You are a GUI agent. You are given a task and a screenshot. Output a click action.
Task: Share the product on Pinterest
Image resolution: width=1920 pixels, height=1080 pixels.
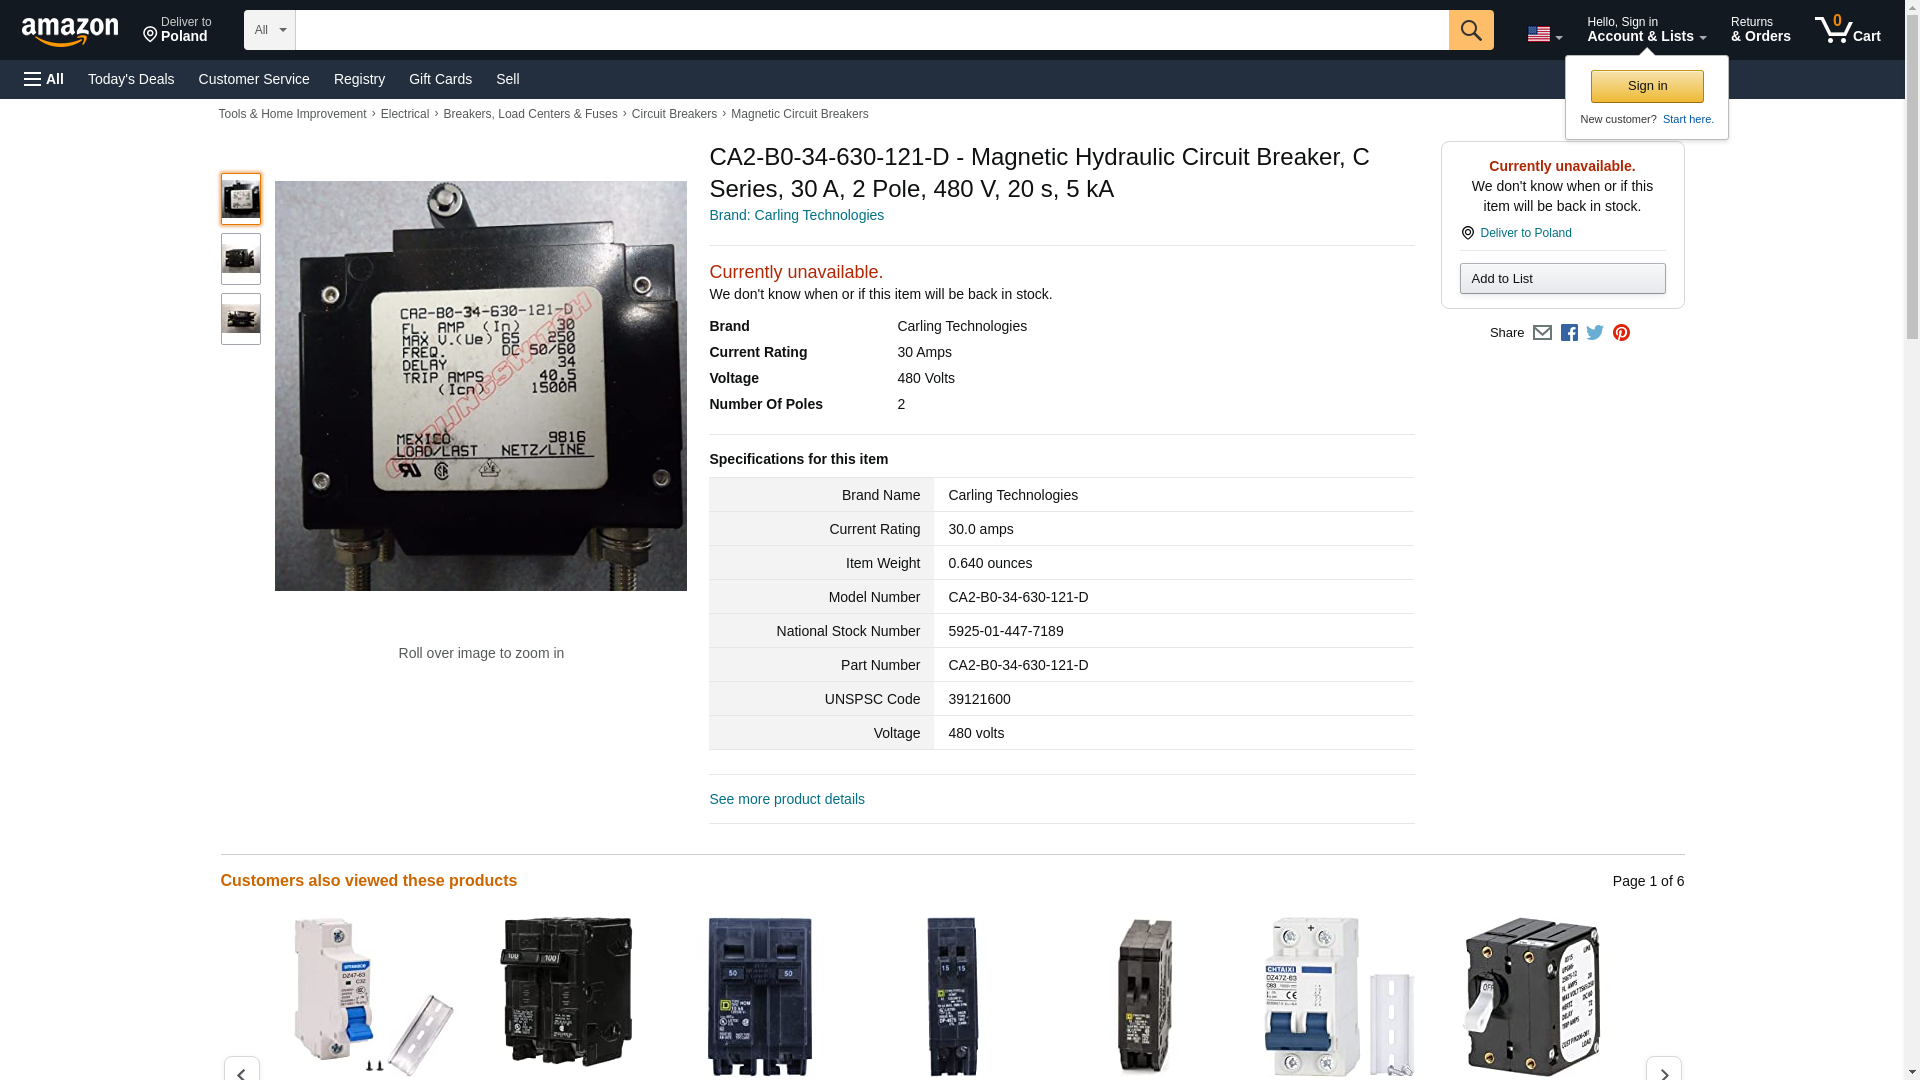click(x=1621, y=333)
